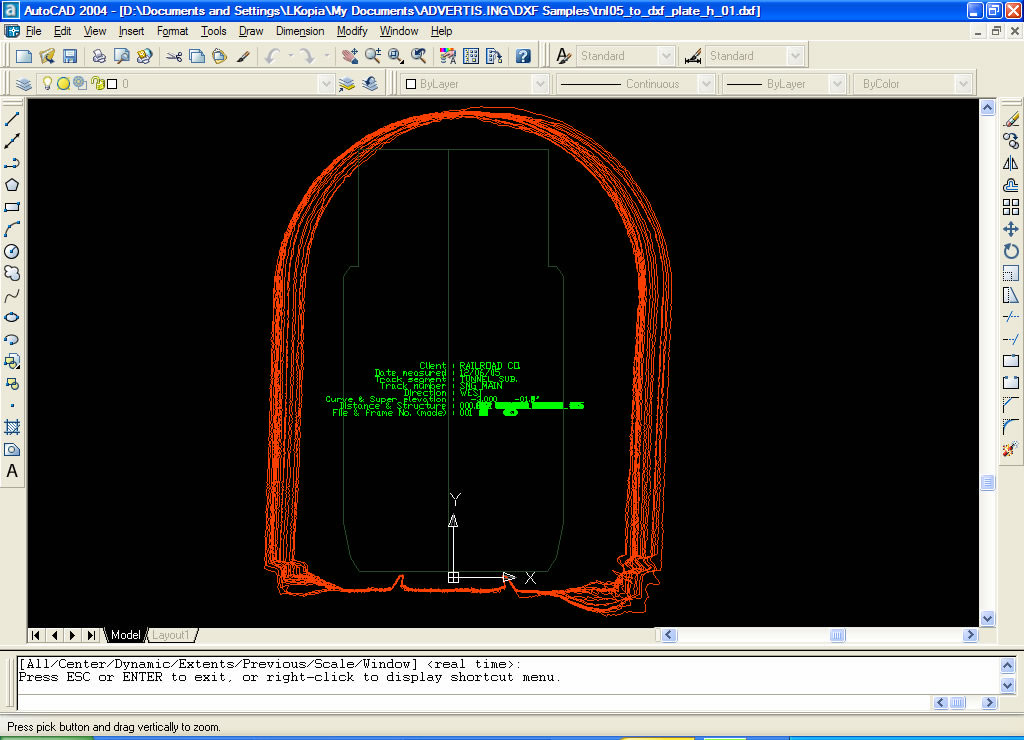This screenshot has width=1024, height=740.
Task: Select the Ellipse draw tool
Action: pos(12,317)
